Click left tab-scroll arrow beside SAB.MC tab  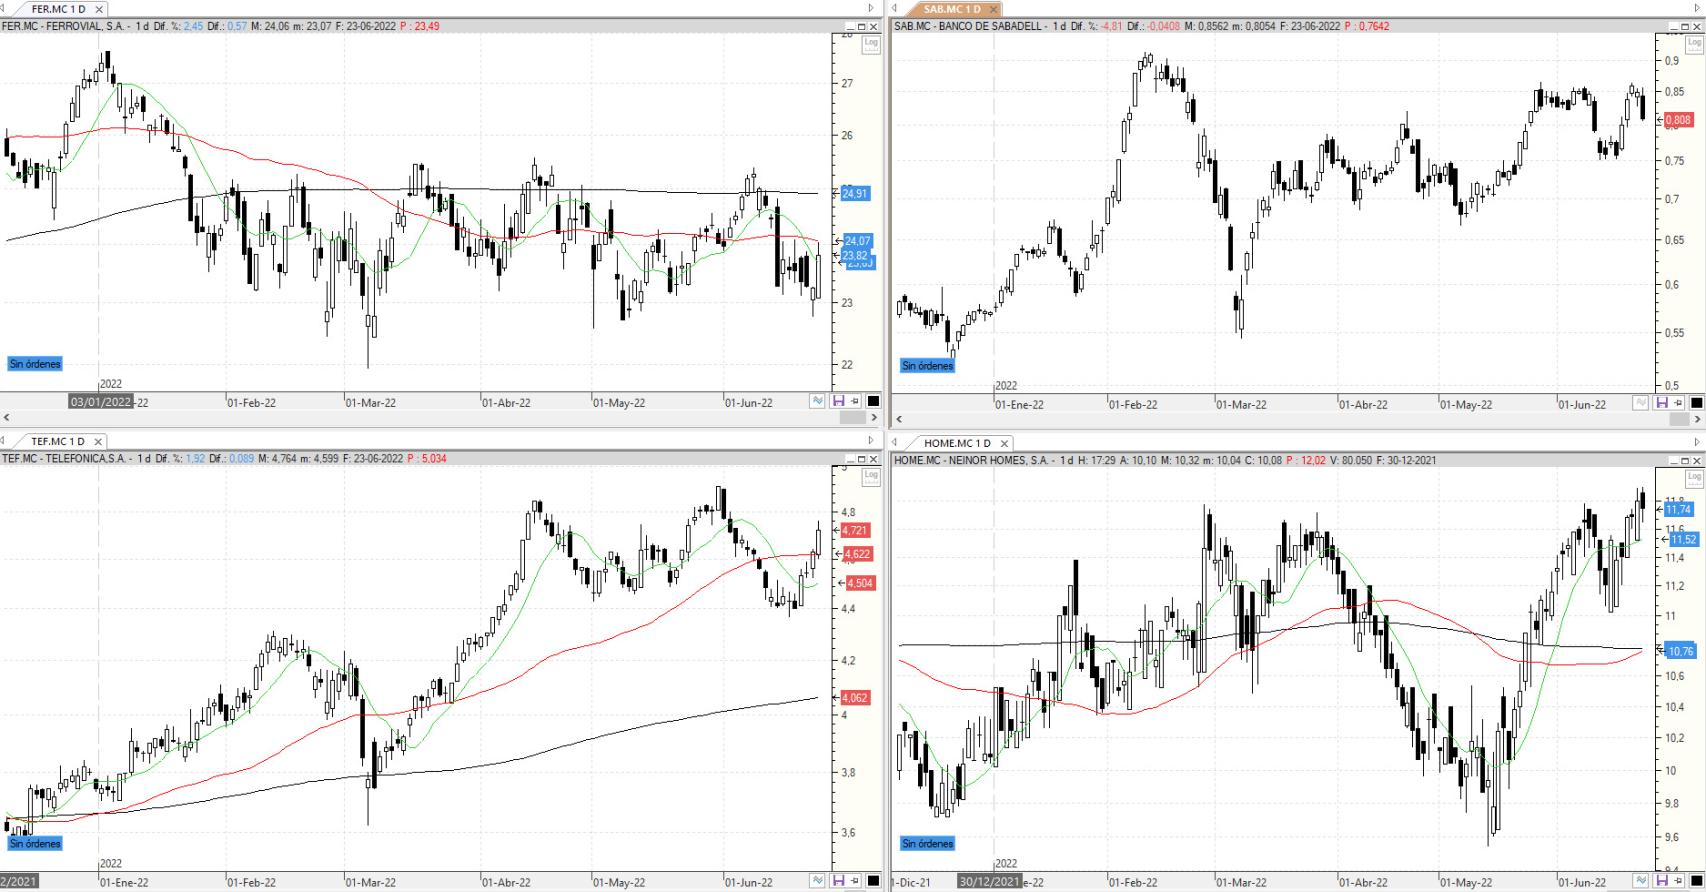click(x=896, y=9)
